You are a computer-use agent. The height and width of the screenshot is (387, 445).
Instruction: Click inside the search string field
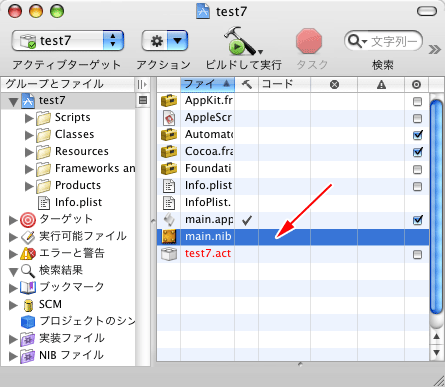394,42
